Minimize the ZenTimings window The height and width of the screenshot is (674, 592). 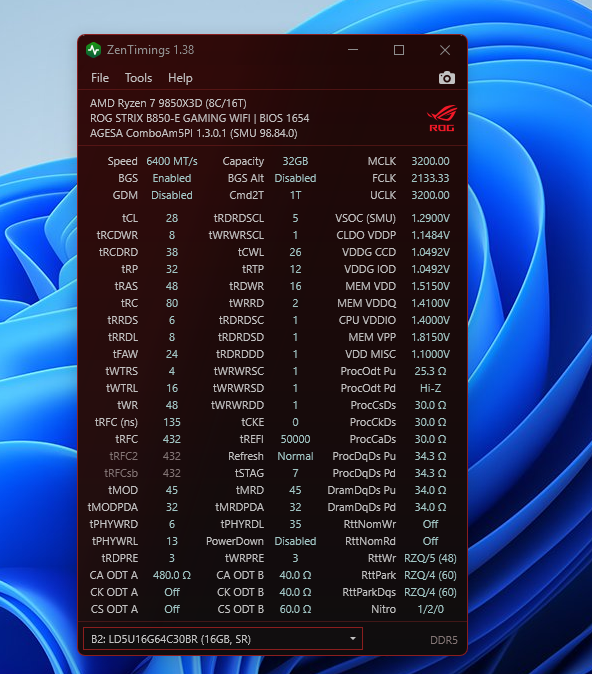[x=353, y=50]
